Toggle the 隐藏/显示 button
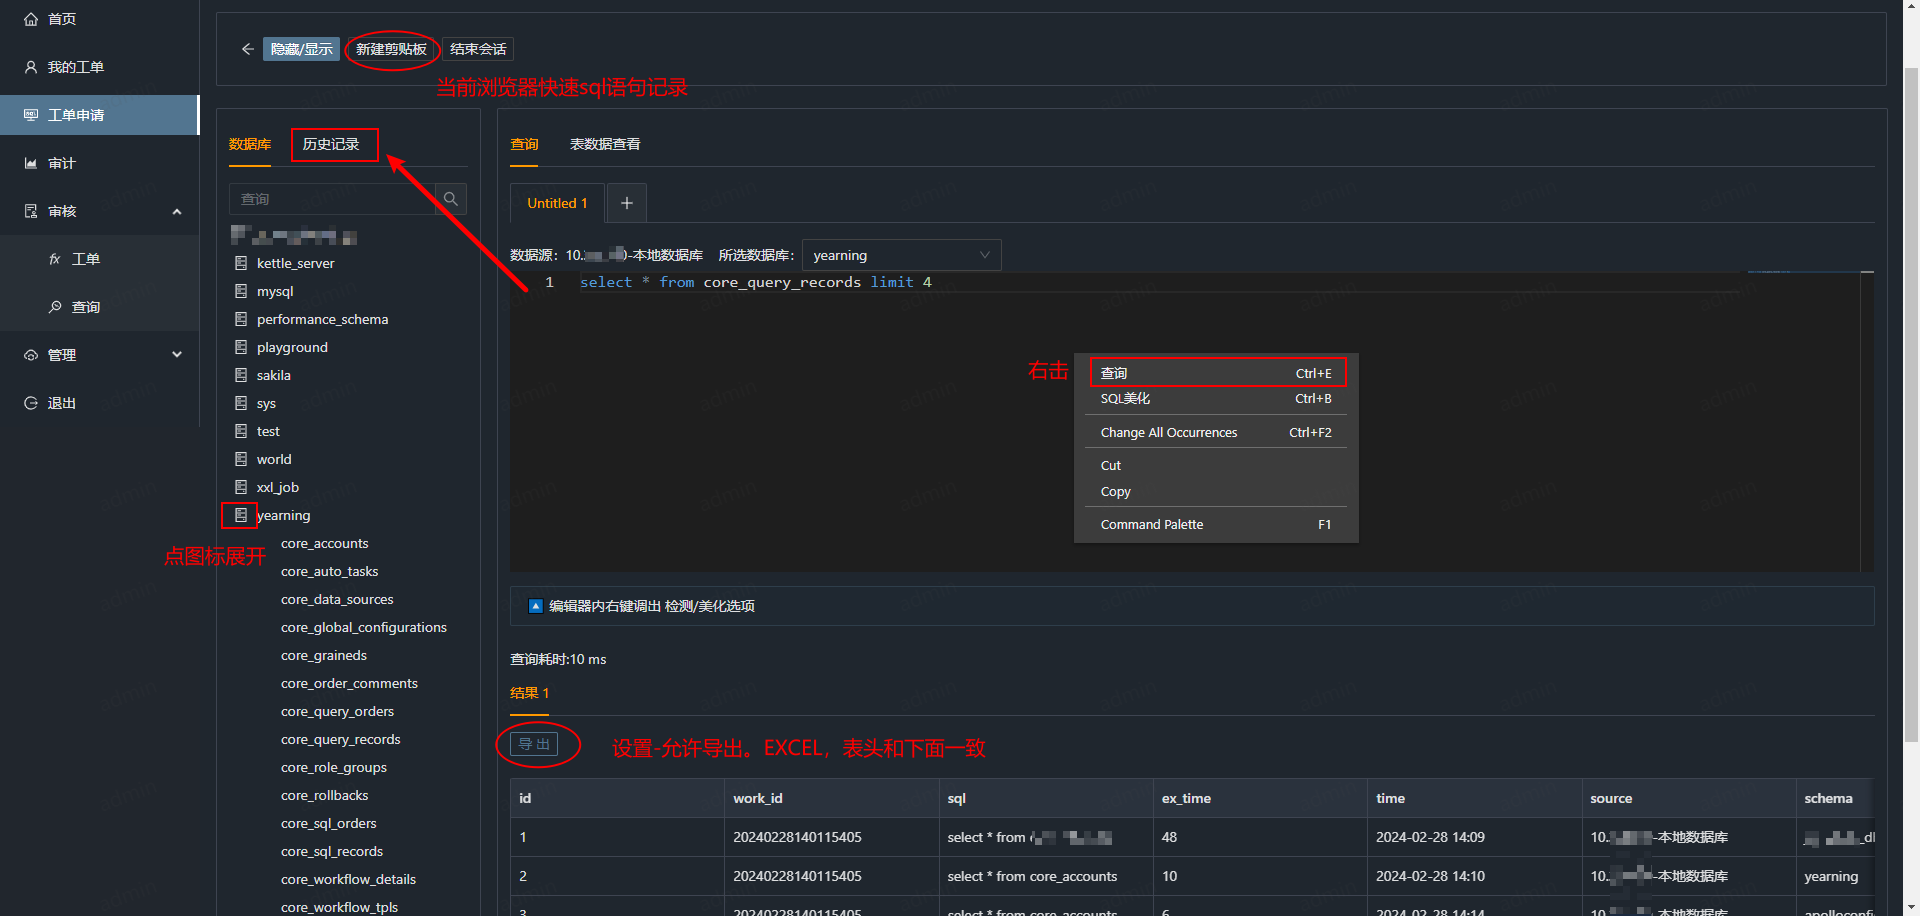 pyautogui.click(x=301, y=48)
